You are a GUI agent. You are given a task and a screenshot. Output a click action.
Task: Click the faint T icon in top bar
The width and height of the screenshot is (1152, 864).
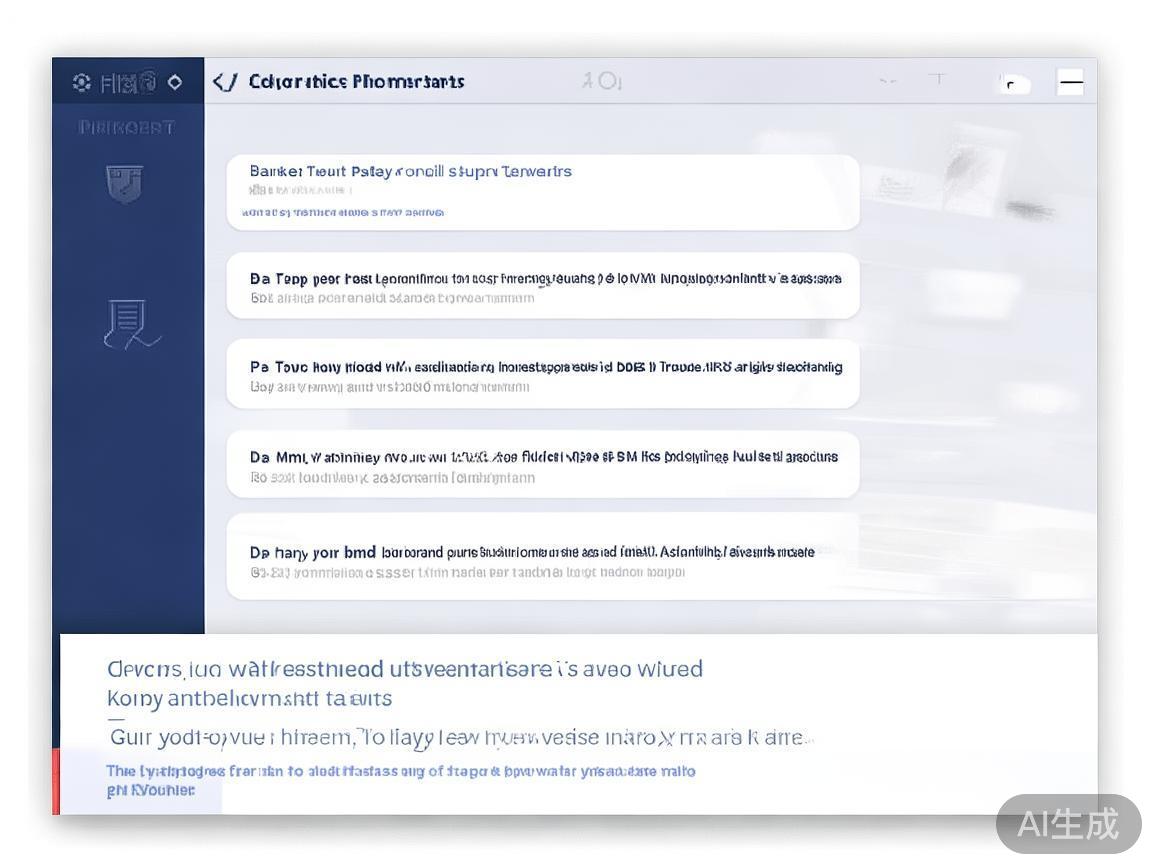pos(937,80)
